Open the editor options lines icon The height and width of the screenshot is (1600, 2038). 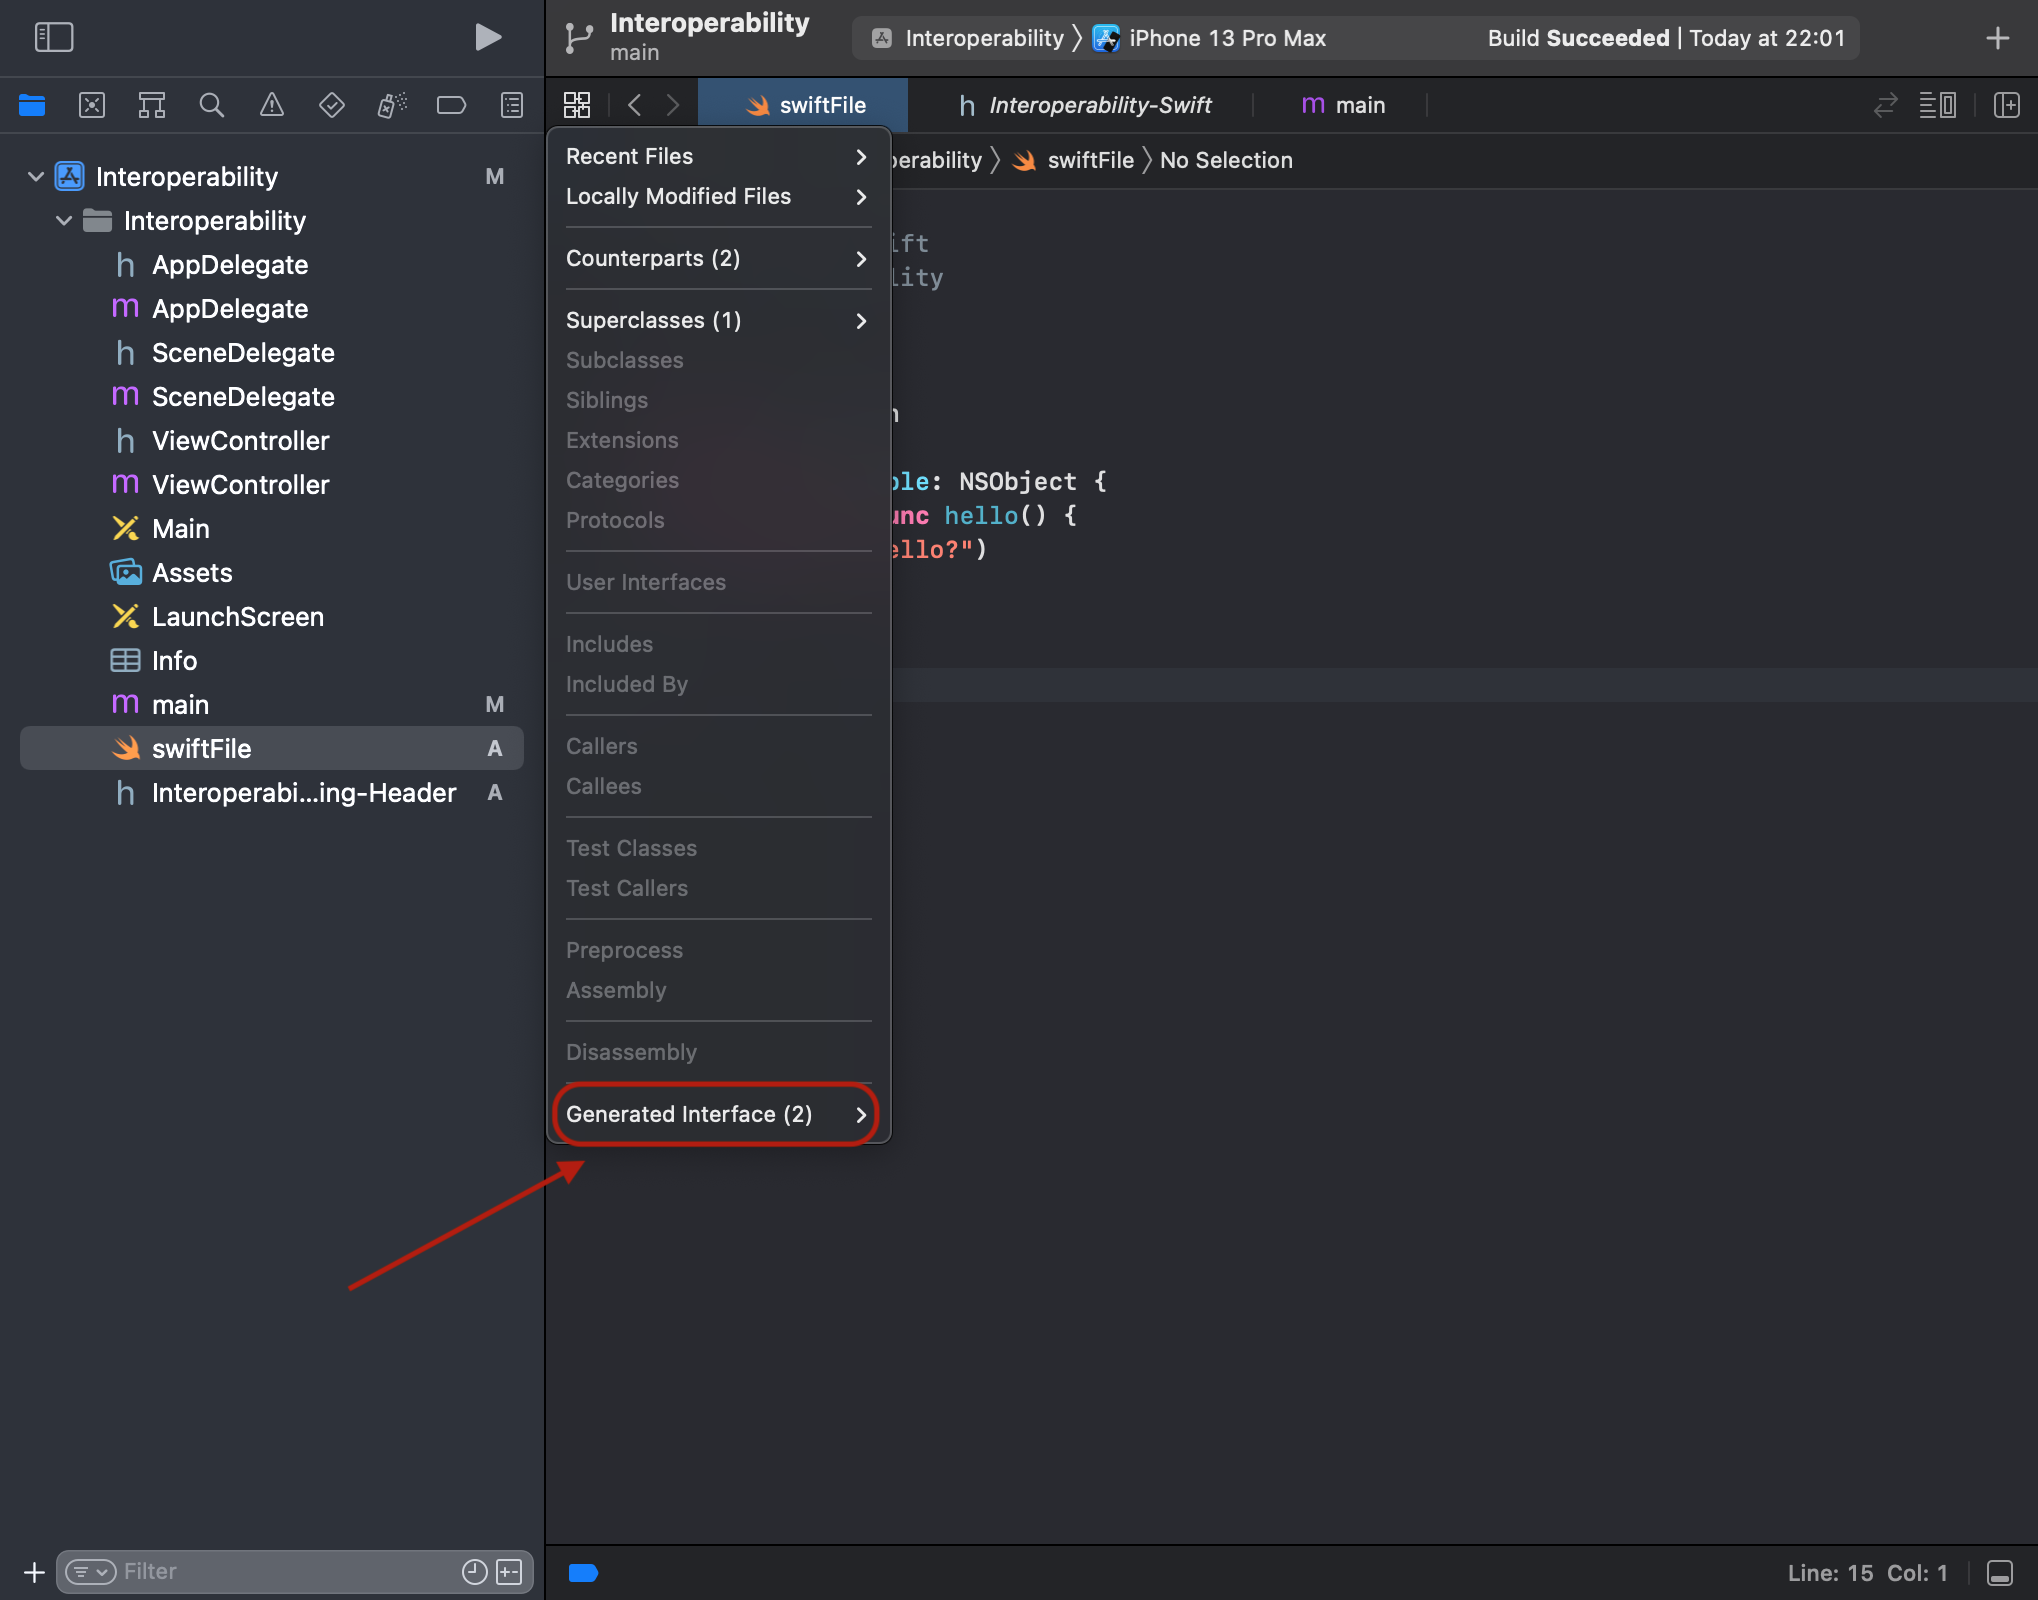click(1938, 105)
